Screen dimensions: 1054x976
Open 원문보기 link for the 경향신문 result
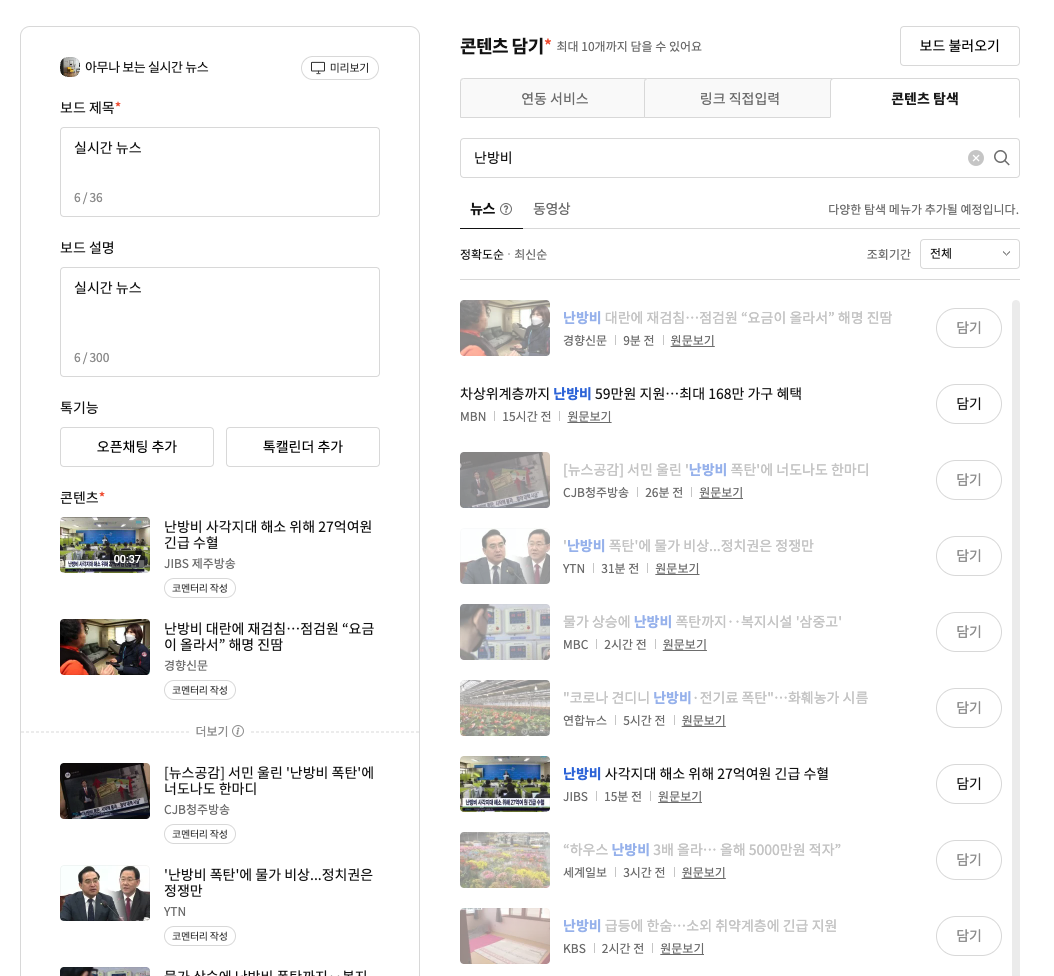point(692,341)
